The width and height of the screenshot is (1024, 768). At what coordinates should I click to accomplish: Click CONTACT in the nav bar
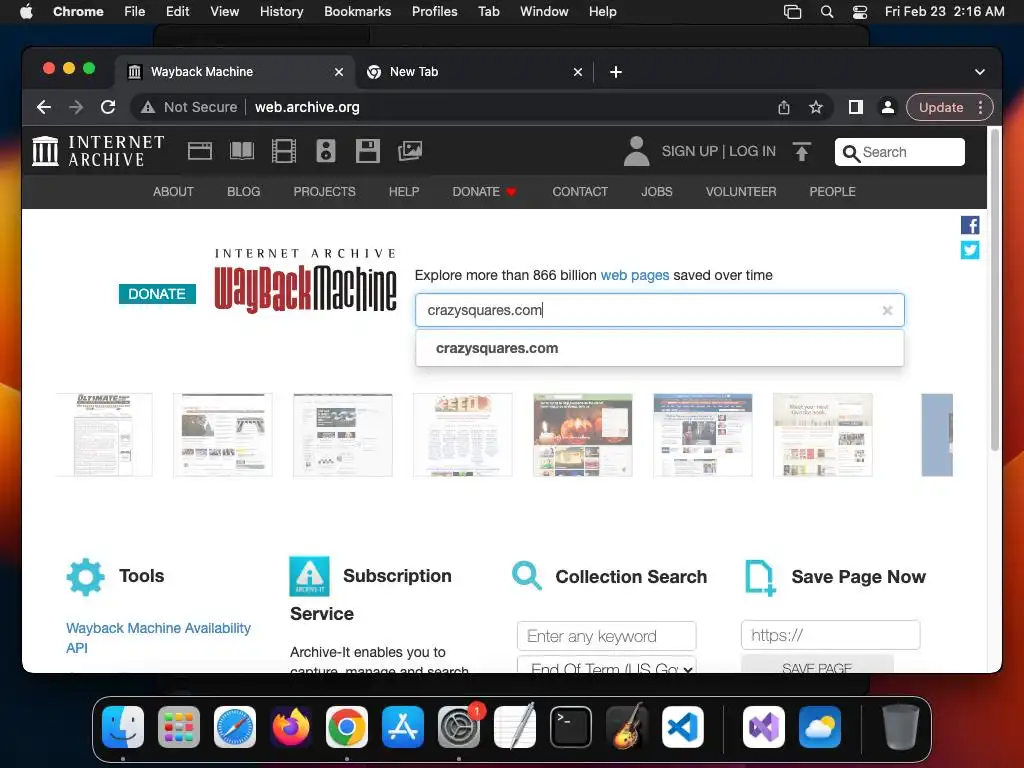tap(580, 191)
